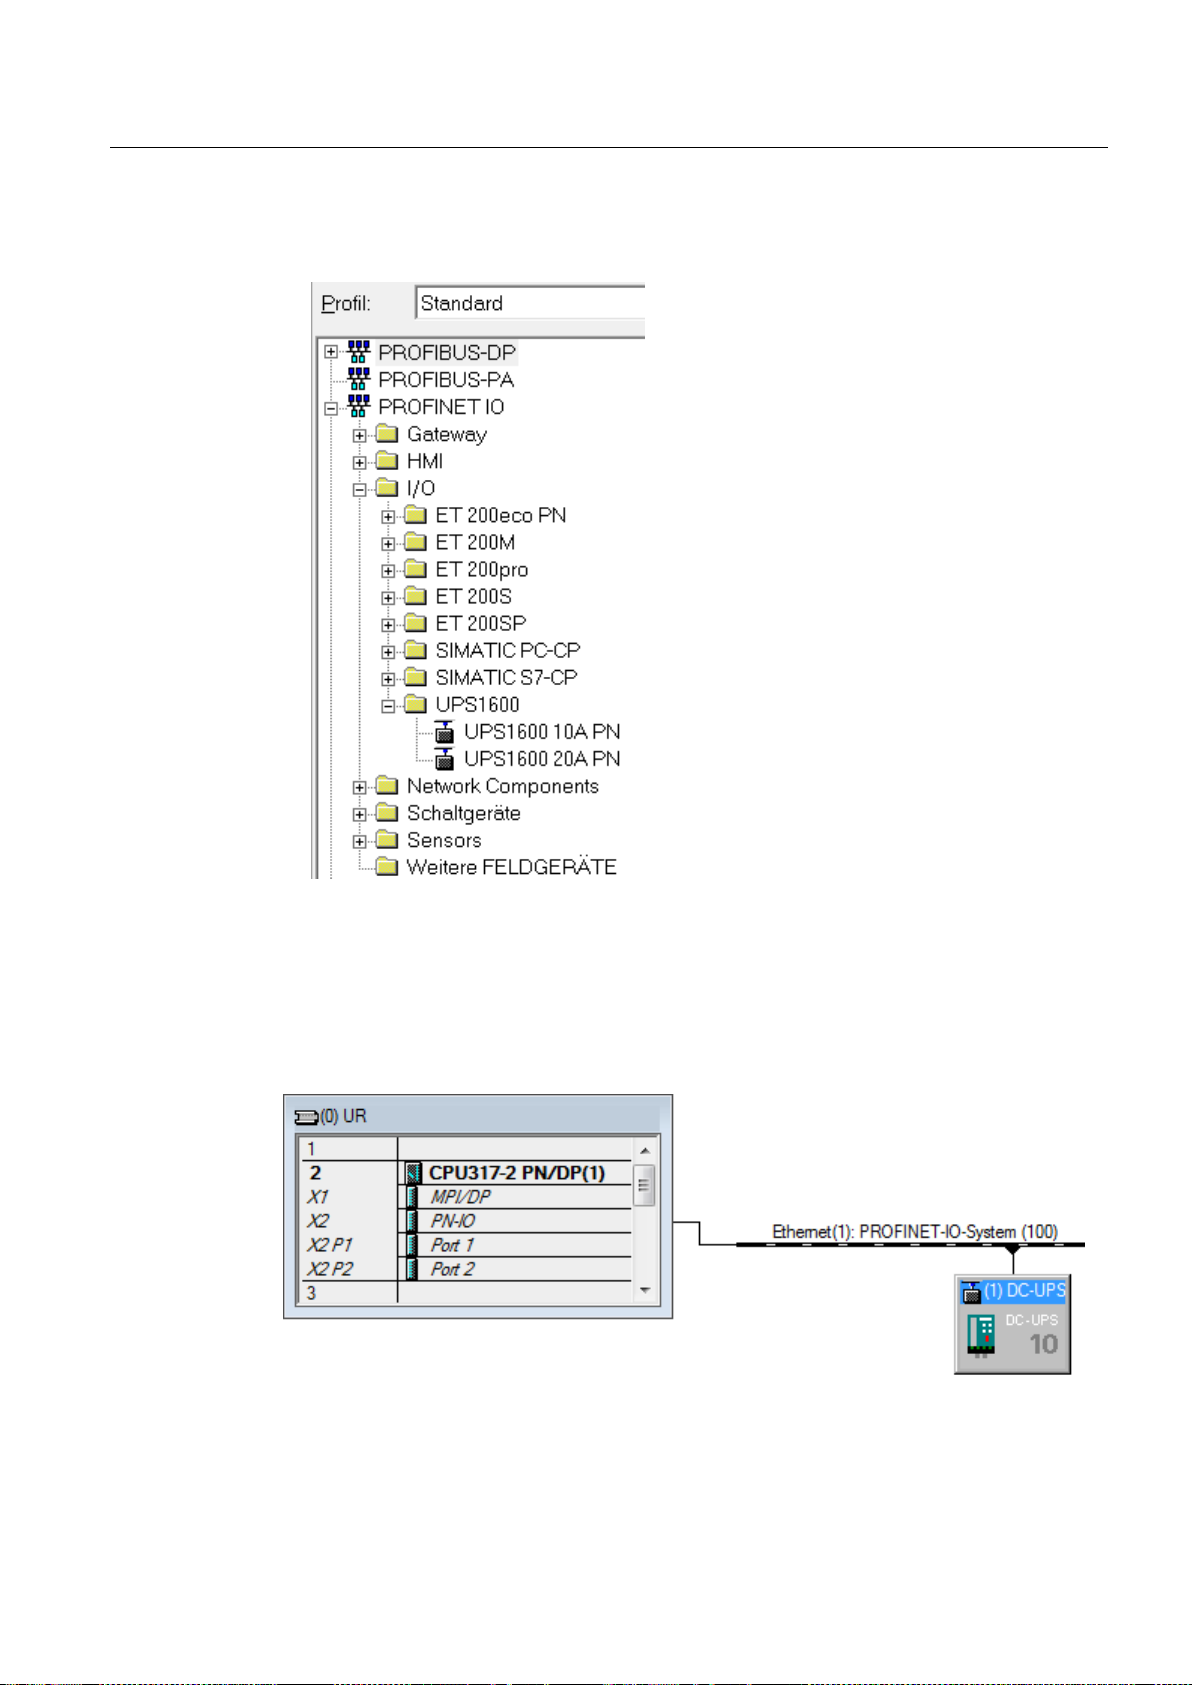This screenshot has height=1685, width=1192.
Task: Expand the SIMATIC S7-CP folder
Action: [388, 678]
